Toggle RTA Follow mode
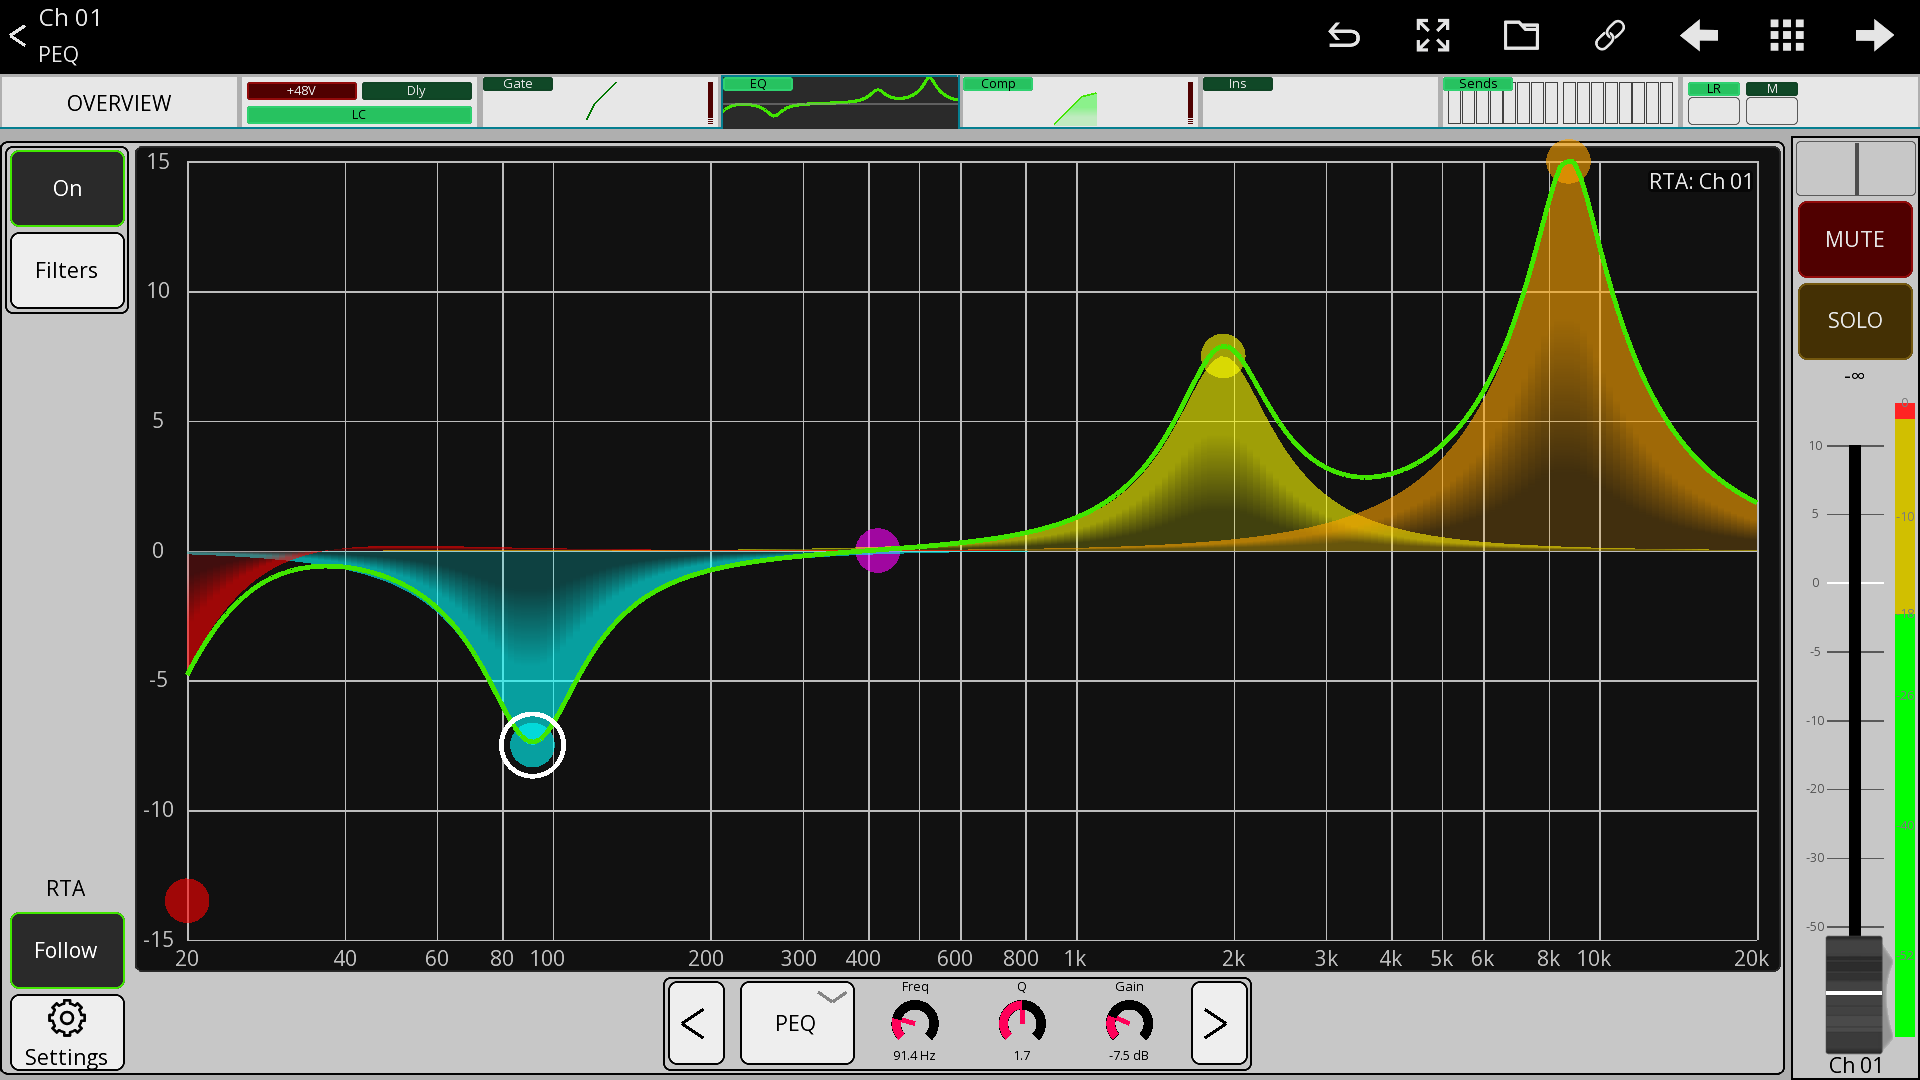1920x1080 pixels. (x=66, y=950)
